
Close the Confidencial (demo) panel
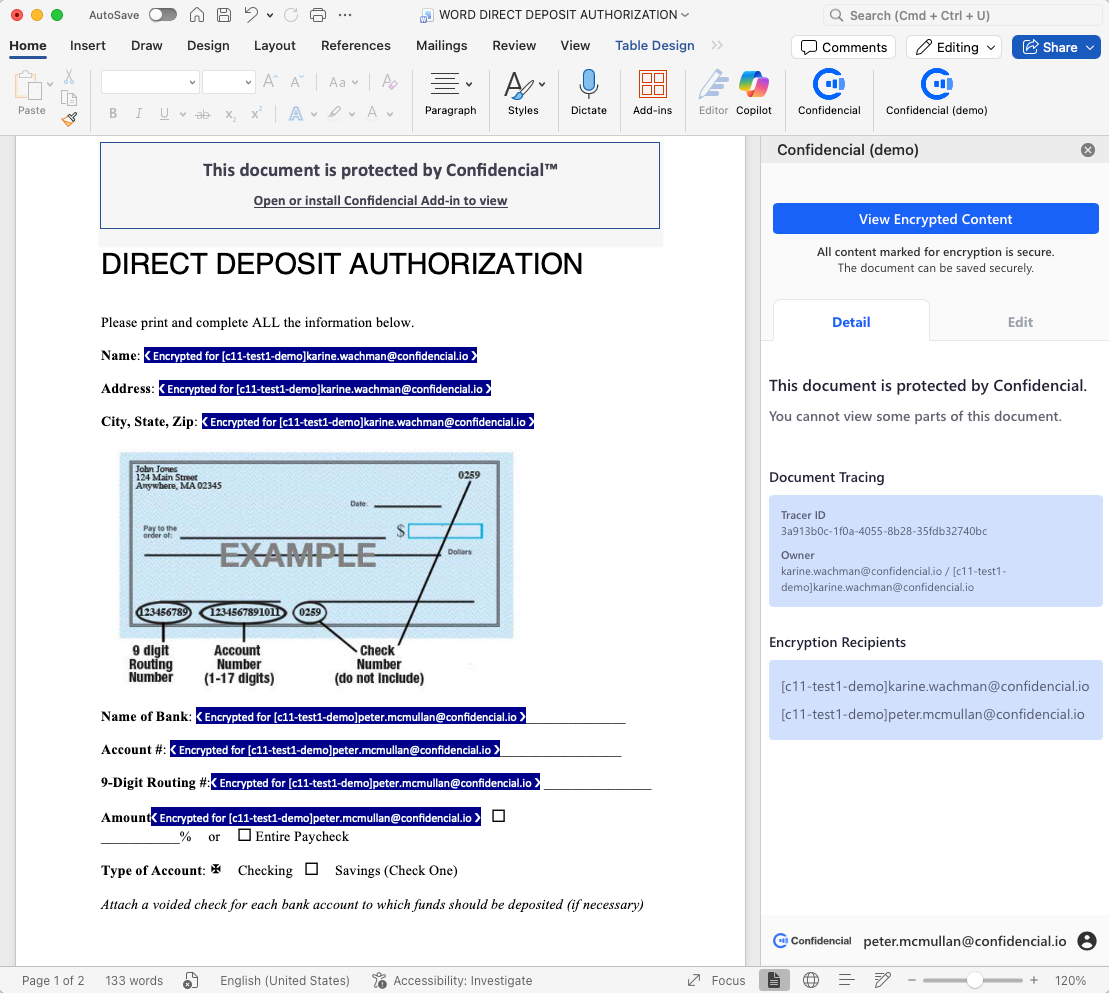tap(1088, 150)
